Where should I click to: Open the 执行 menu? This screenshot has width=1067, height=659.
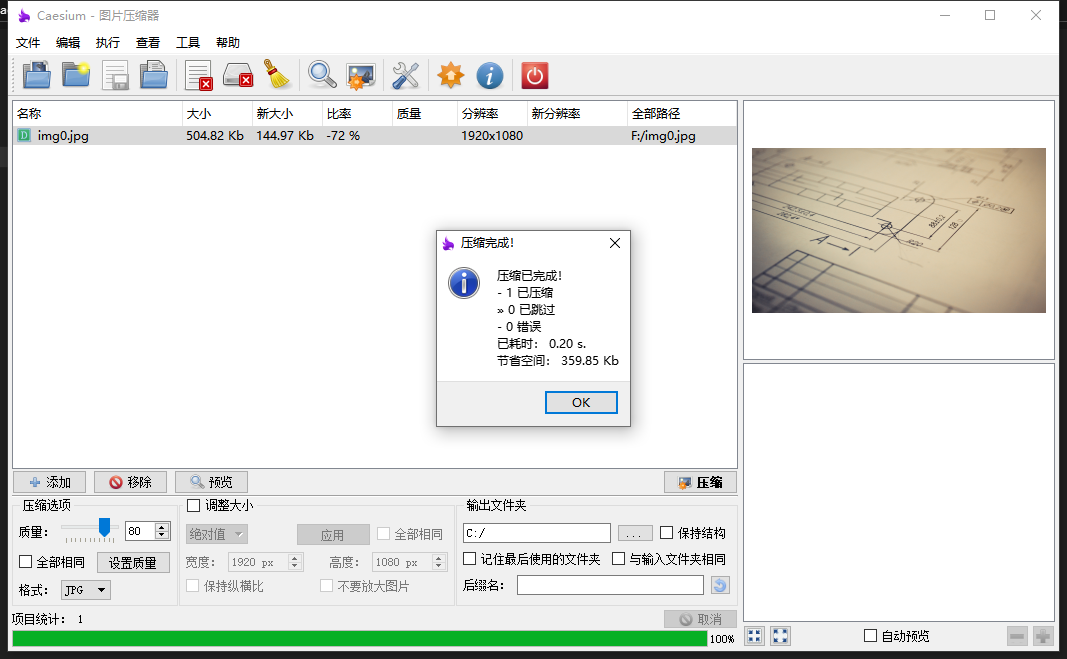tap(108, 42)
